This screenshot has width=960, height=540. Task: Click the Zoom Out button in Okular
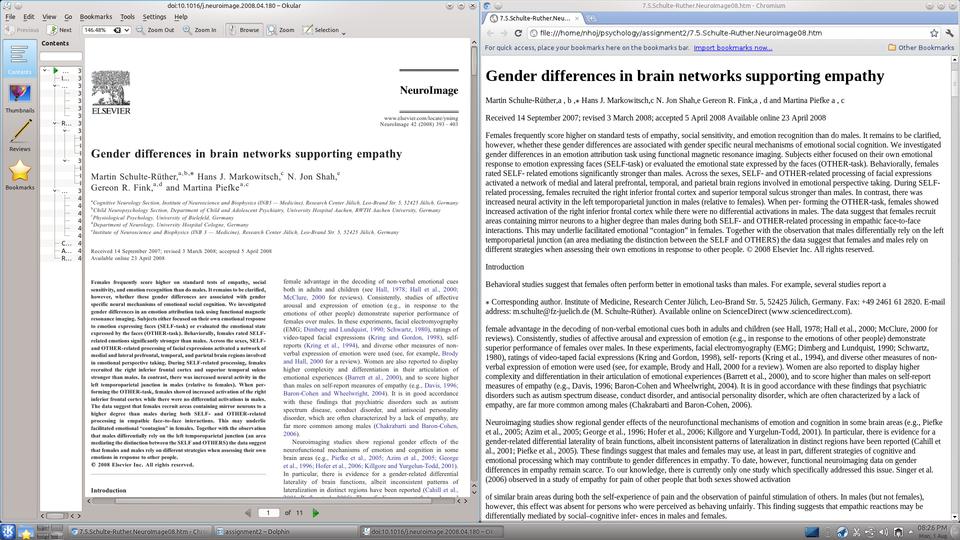click(x=155, y=30)
